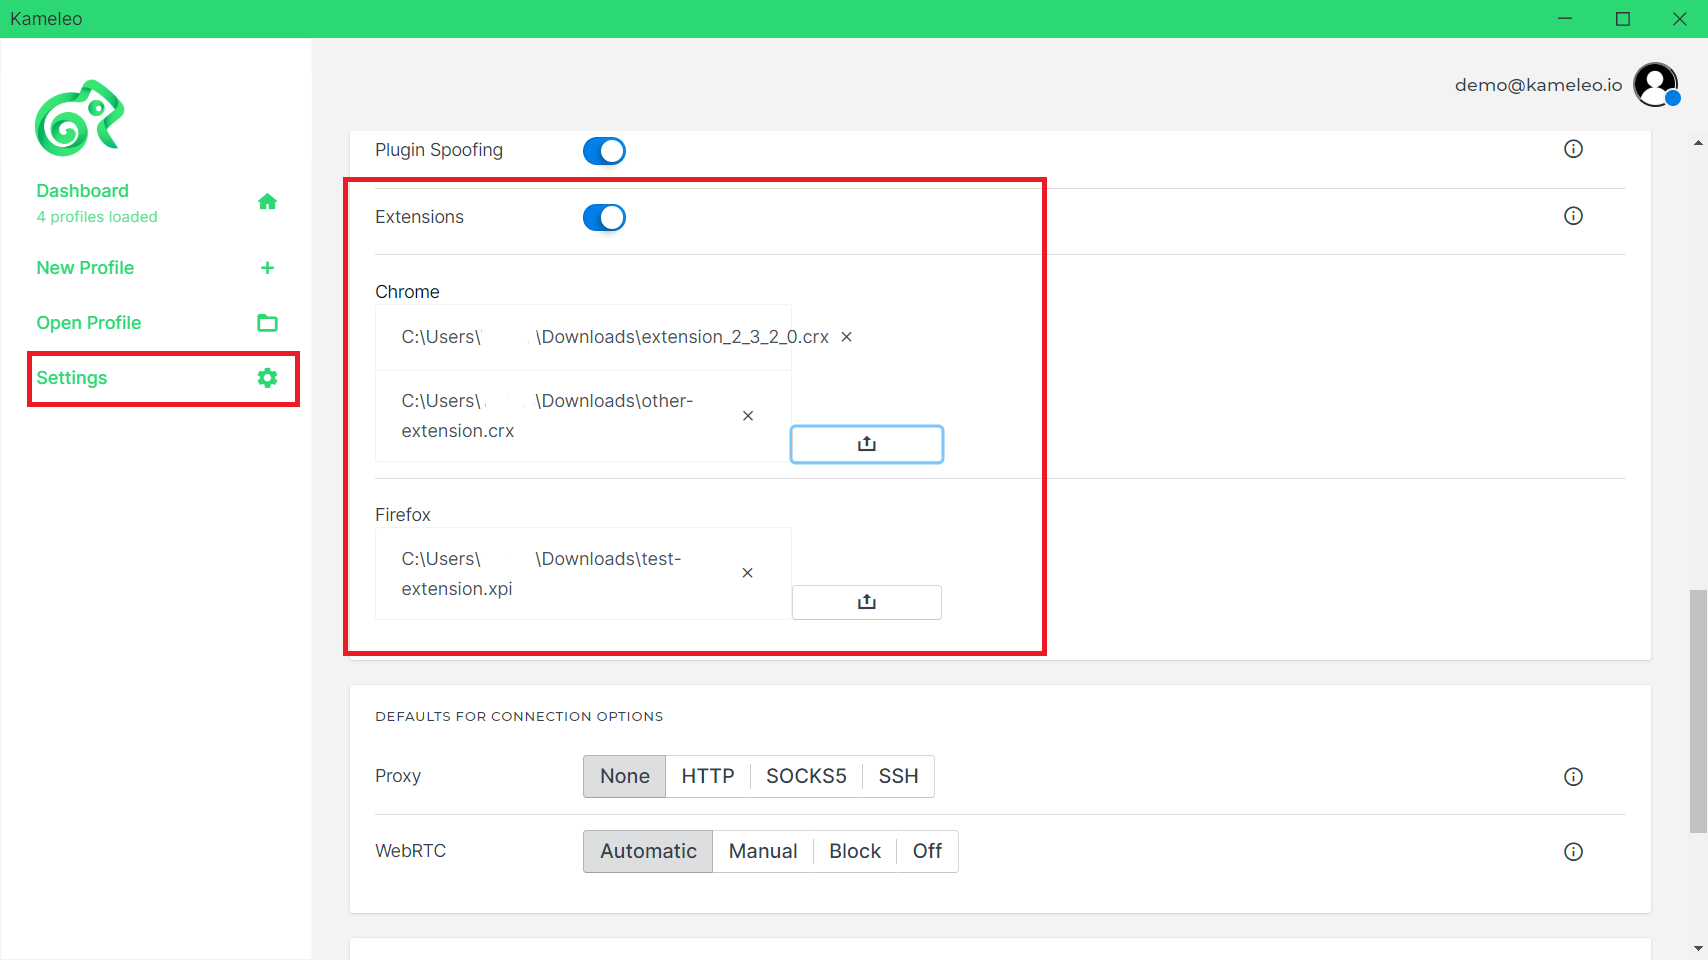This screenshot has width=1708, height=960.
Task: Set WebRTC to Automatic
Action: point(648,851)
